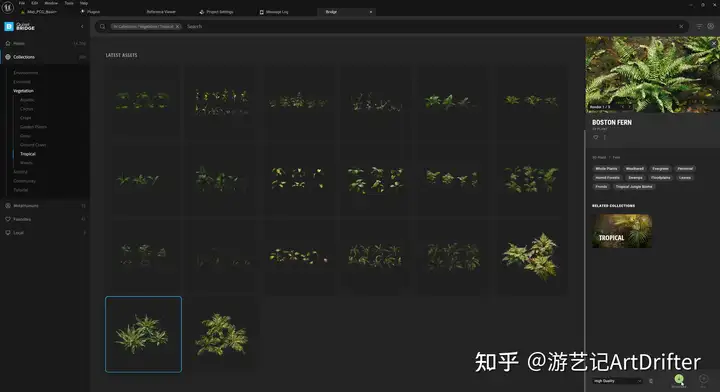Open the Window menu

point(51,3)
